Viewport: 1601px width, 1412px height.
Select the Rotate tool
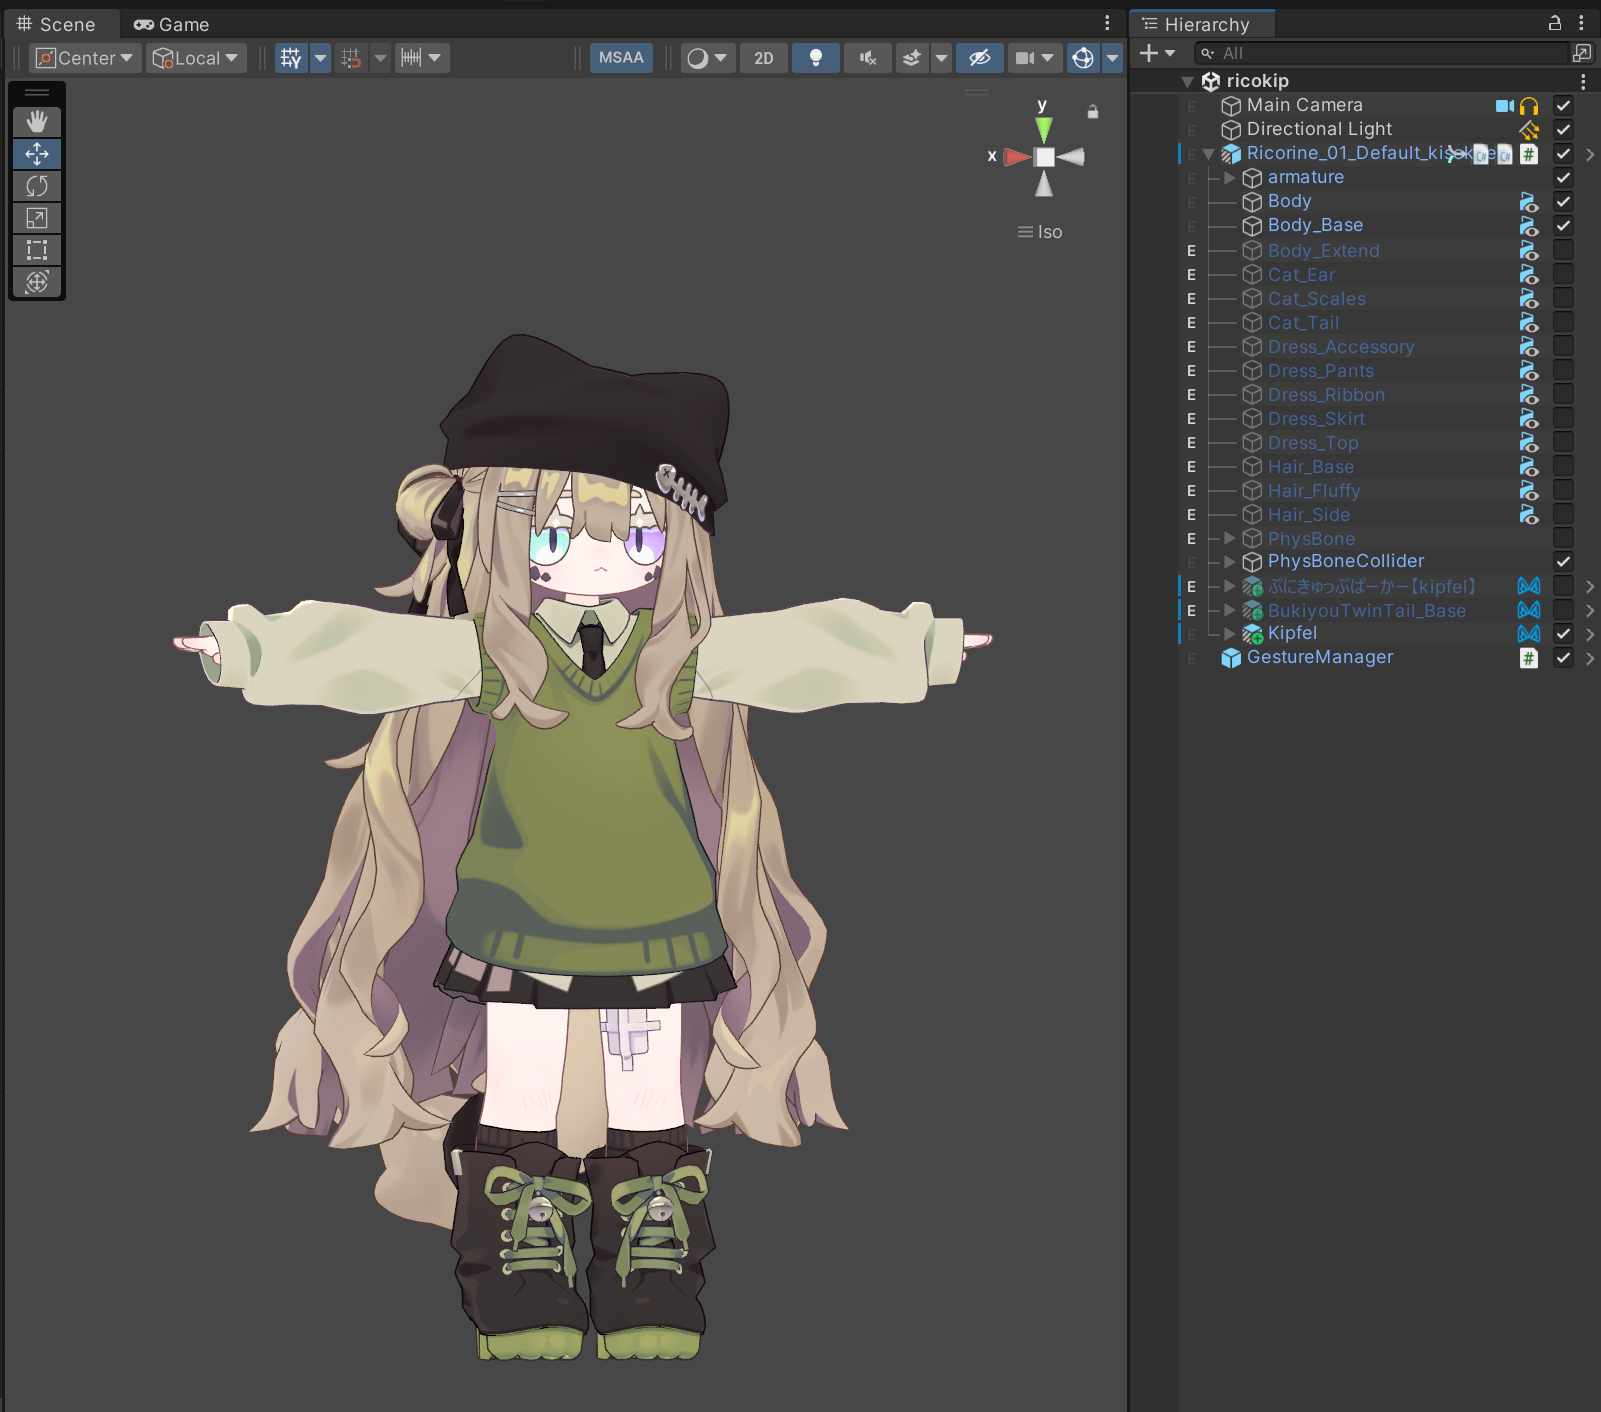click(37, 186)
